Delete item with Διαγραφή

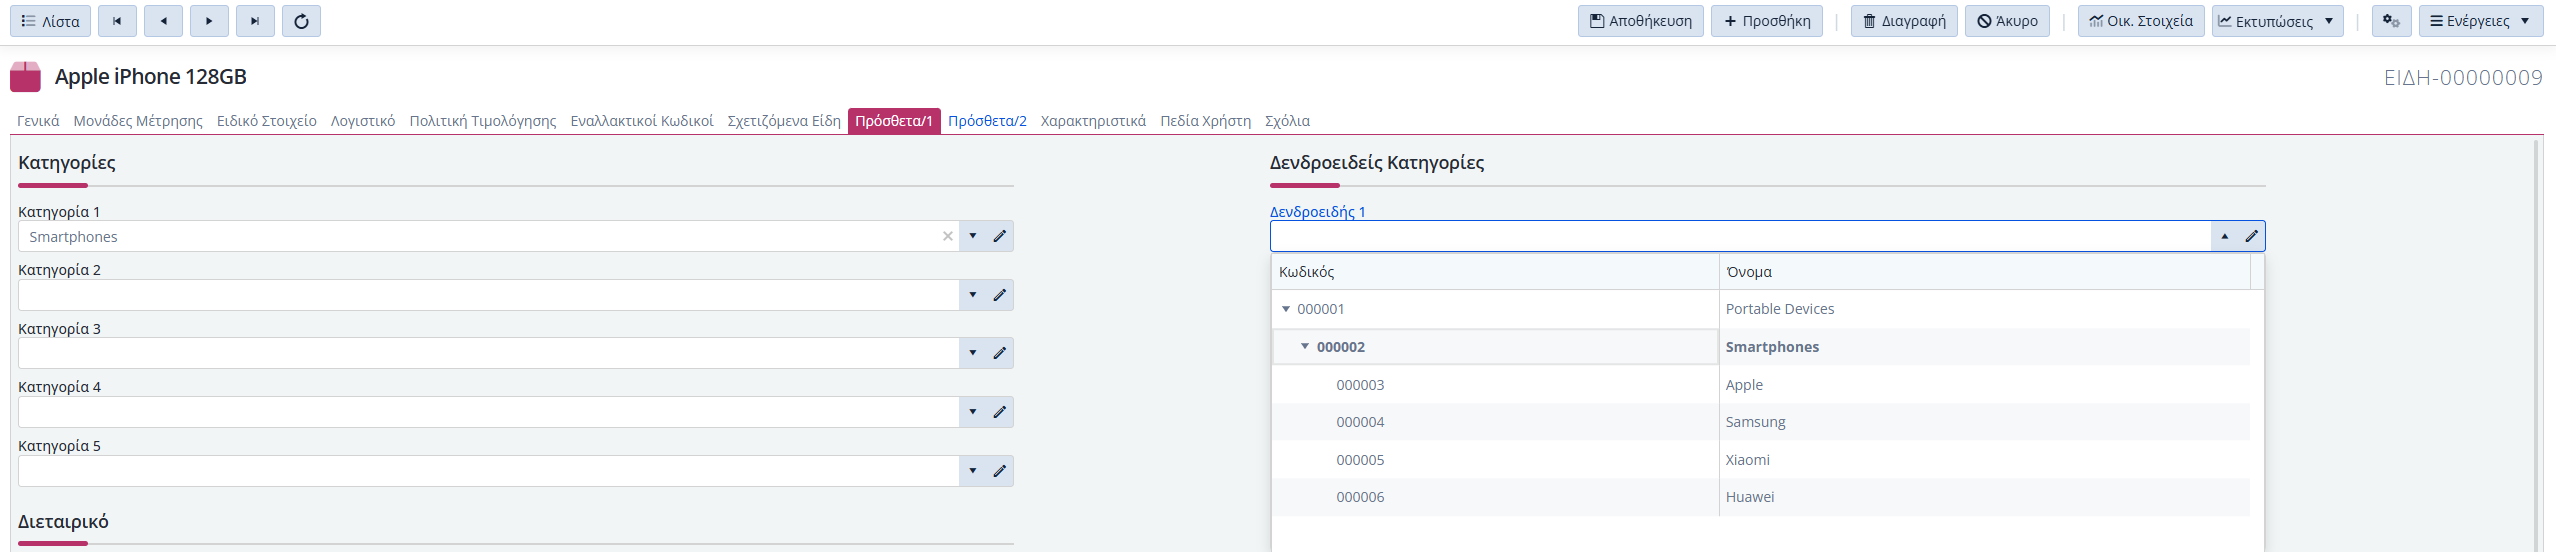pyautogui.click(x=1904, y=21)
